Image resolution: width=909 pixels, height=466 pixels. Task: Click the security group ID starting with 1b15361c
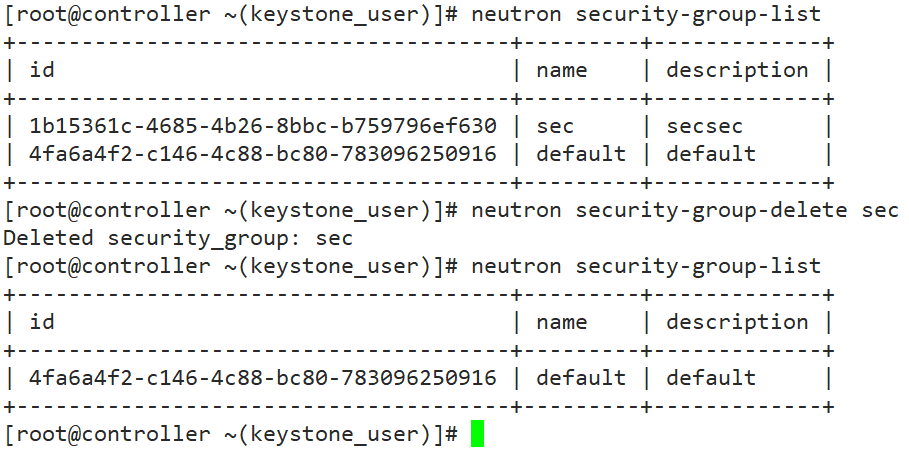263,126
